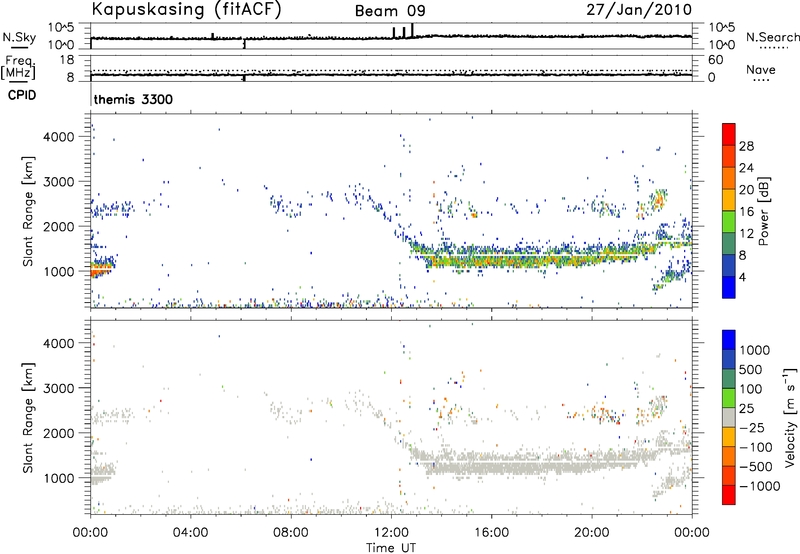This screenshot has height=554, width=800.
Task: Click the -25 label on Velocity colorbar
Action: 752,428
